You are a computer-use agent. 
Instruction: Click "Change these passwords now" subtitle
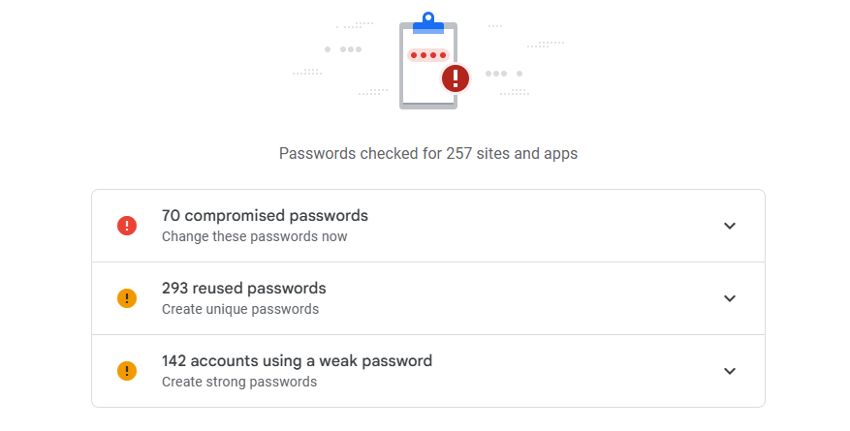tap(255, 237)
